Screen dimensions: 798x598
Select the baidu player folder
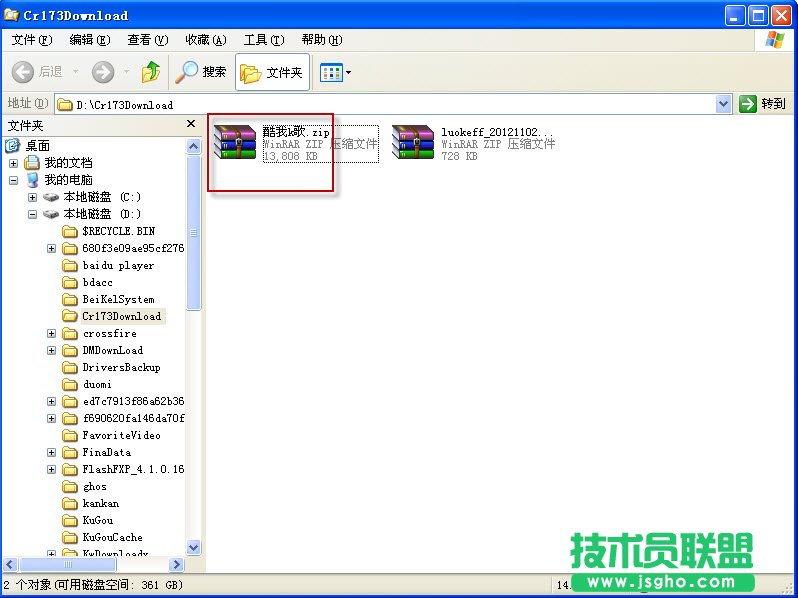click(x=117, y=265)
